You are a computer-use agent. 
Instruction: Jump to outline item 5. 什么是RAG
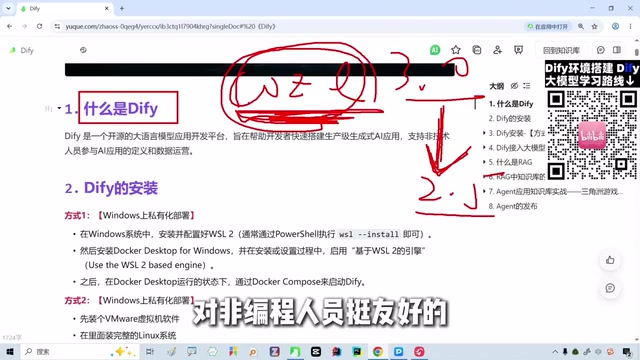point(510,162)
